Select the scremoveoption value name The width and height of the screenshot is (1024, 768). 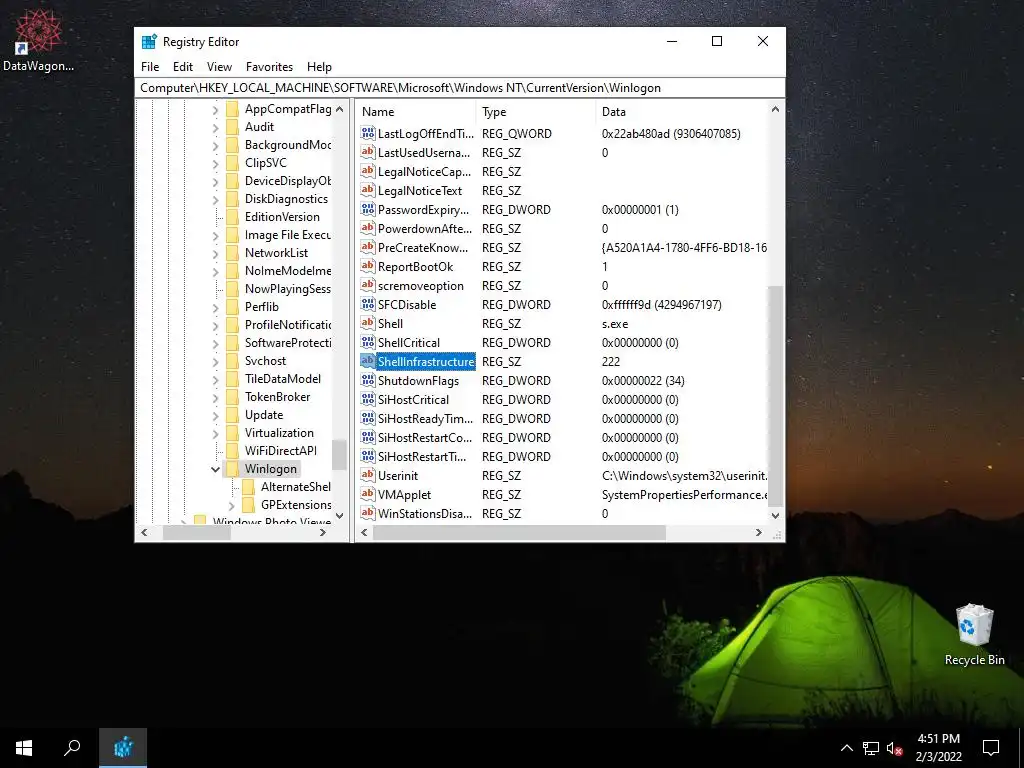(x=421, y=285)
